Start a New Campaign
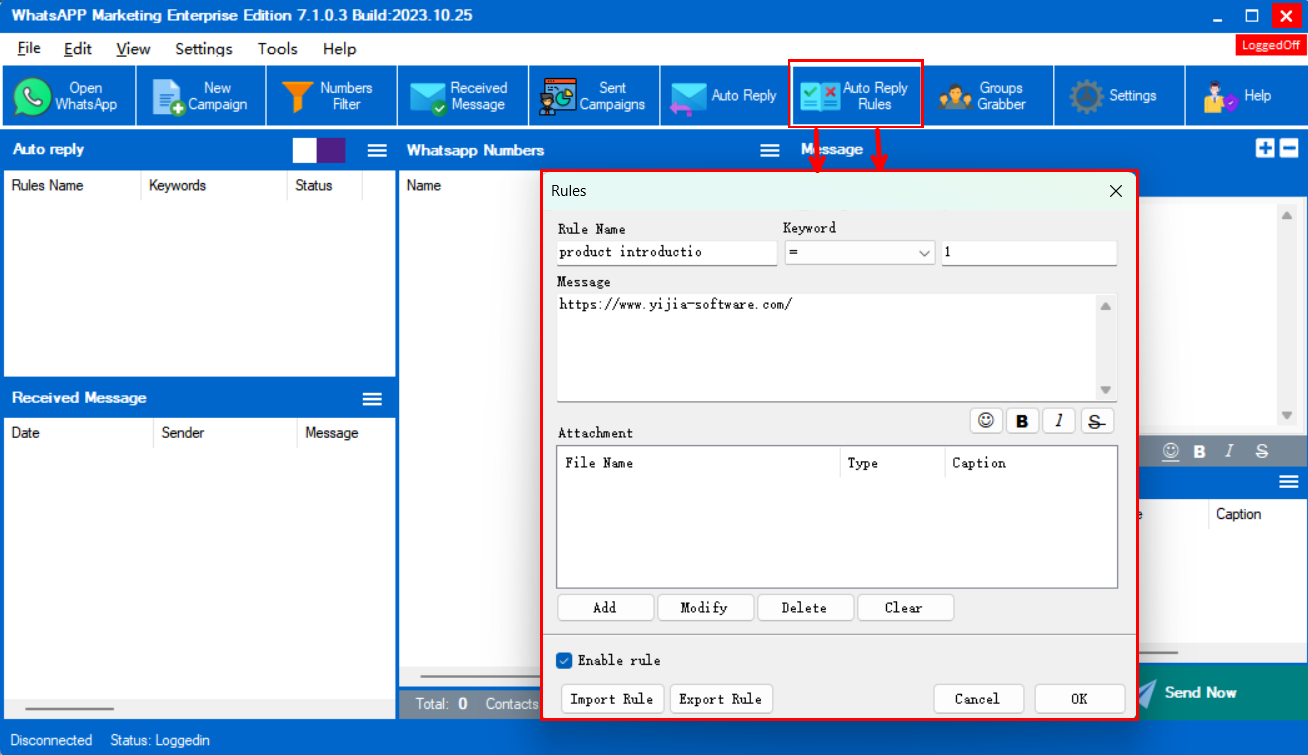Image resolution: width=1308 pixels, height=755 pixels. point(201,96)
